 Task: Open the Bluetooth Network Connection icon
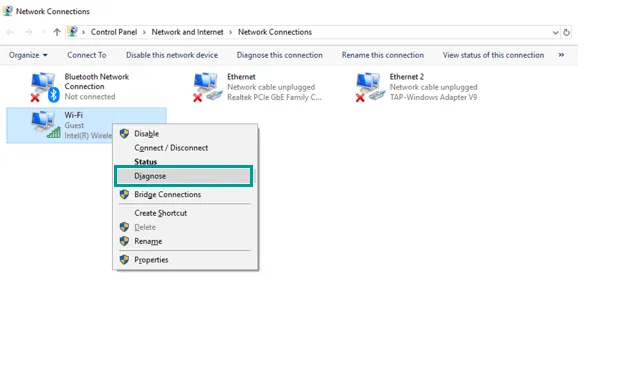coord(45,87)
